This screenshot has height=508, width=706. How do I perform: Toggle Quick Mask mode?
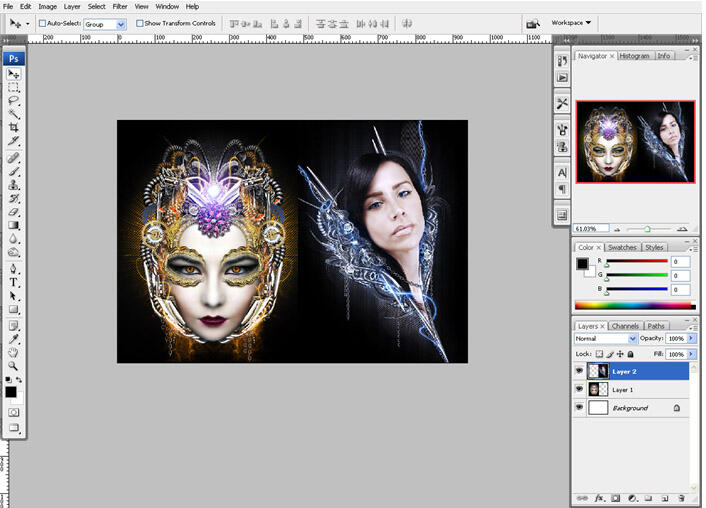[x=14, y=413]
